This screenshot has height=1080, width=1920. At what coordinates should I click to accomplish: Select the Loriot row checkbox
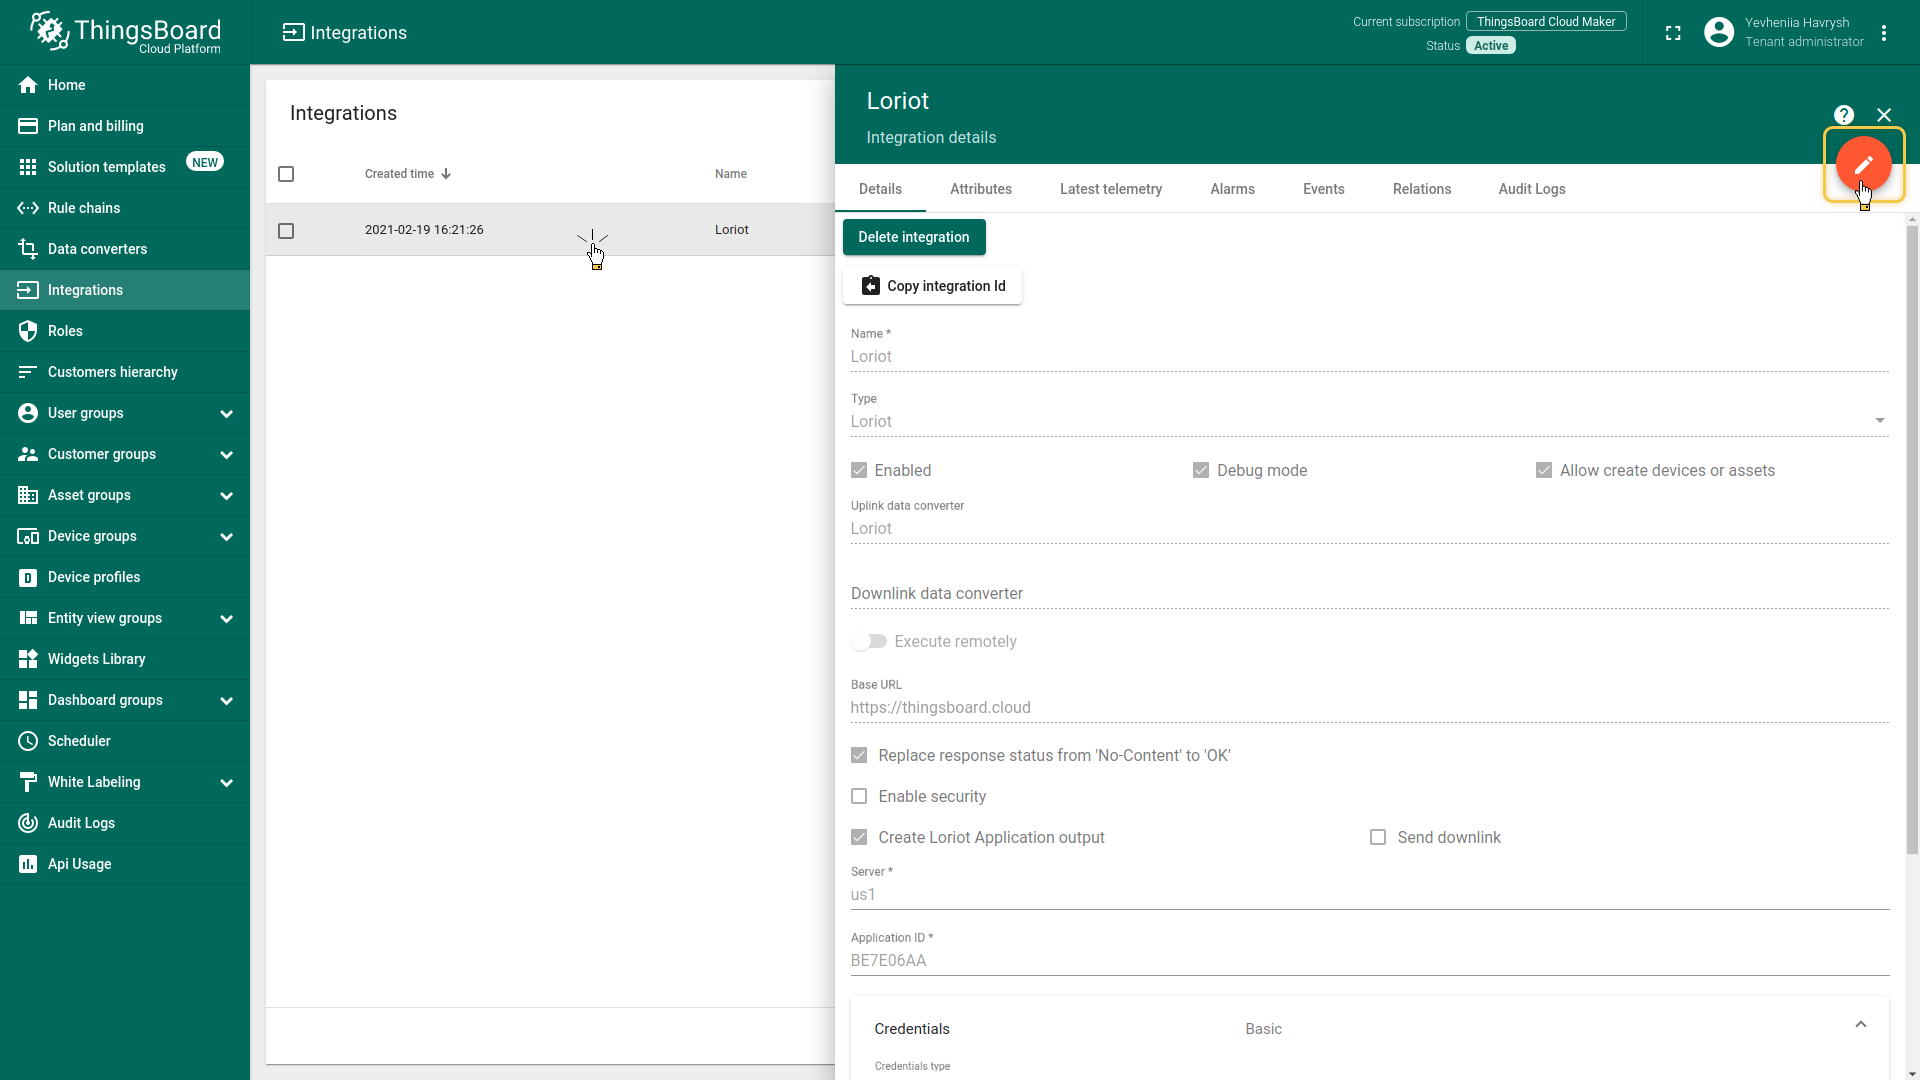click(286, 231)
